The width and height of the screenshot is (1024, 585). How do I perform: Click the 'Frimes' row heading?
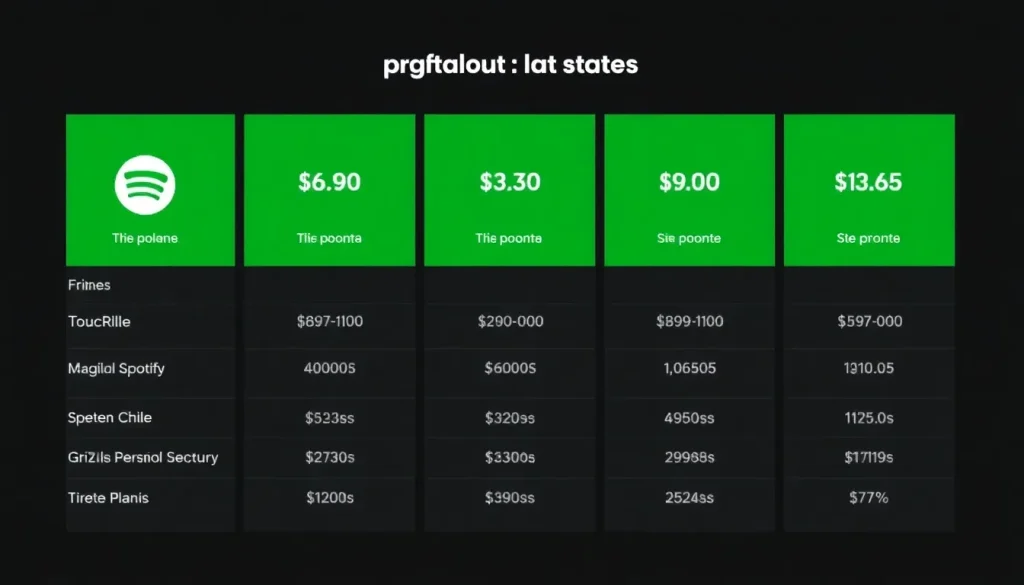89,285
